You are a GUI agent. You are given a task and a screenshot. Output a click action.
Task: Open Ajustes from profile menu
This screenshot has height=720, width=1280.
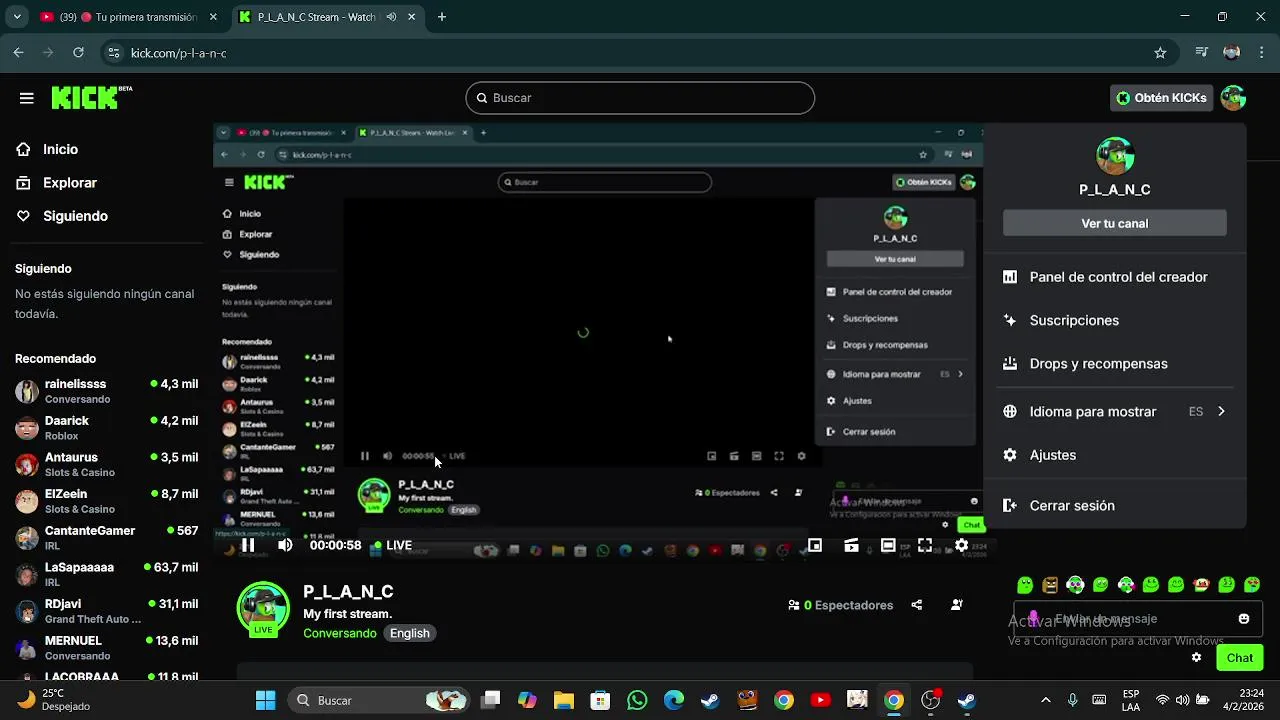(1114, 455)
